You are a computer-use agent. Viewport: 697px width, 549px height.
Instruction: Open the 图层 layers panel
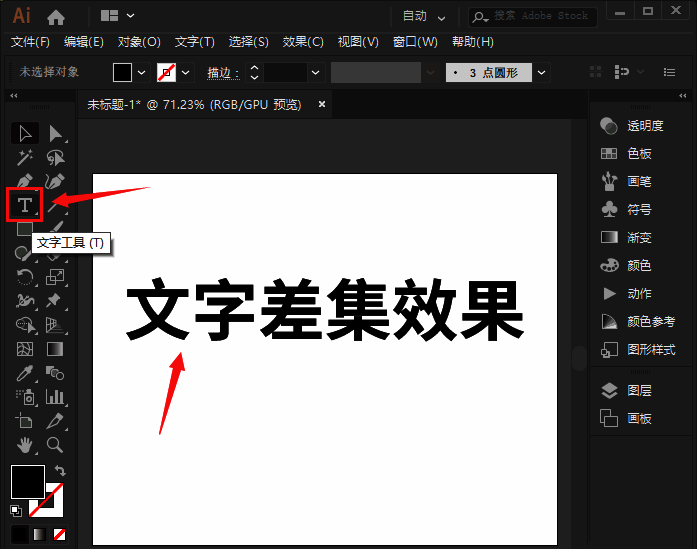click(626, 391)
